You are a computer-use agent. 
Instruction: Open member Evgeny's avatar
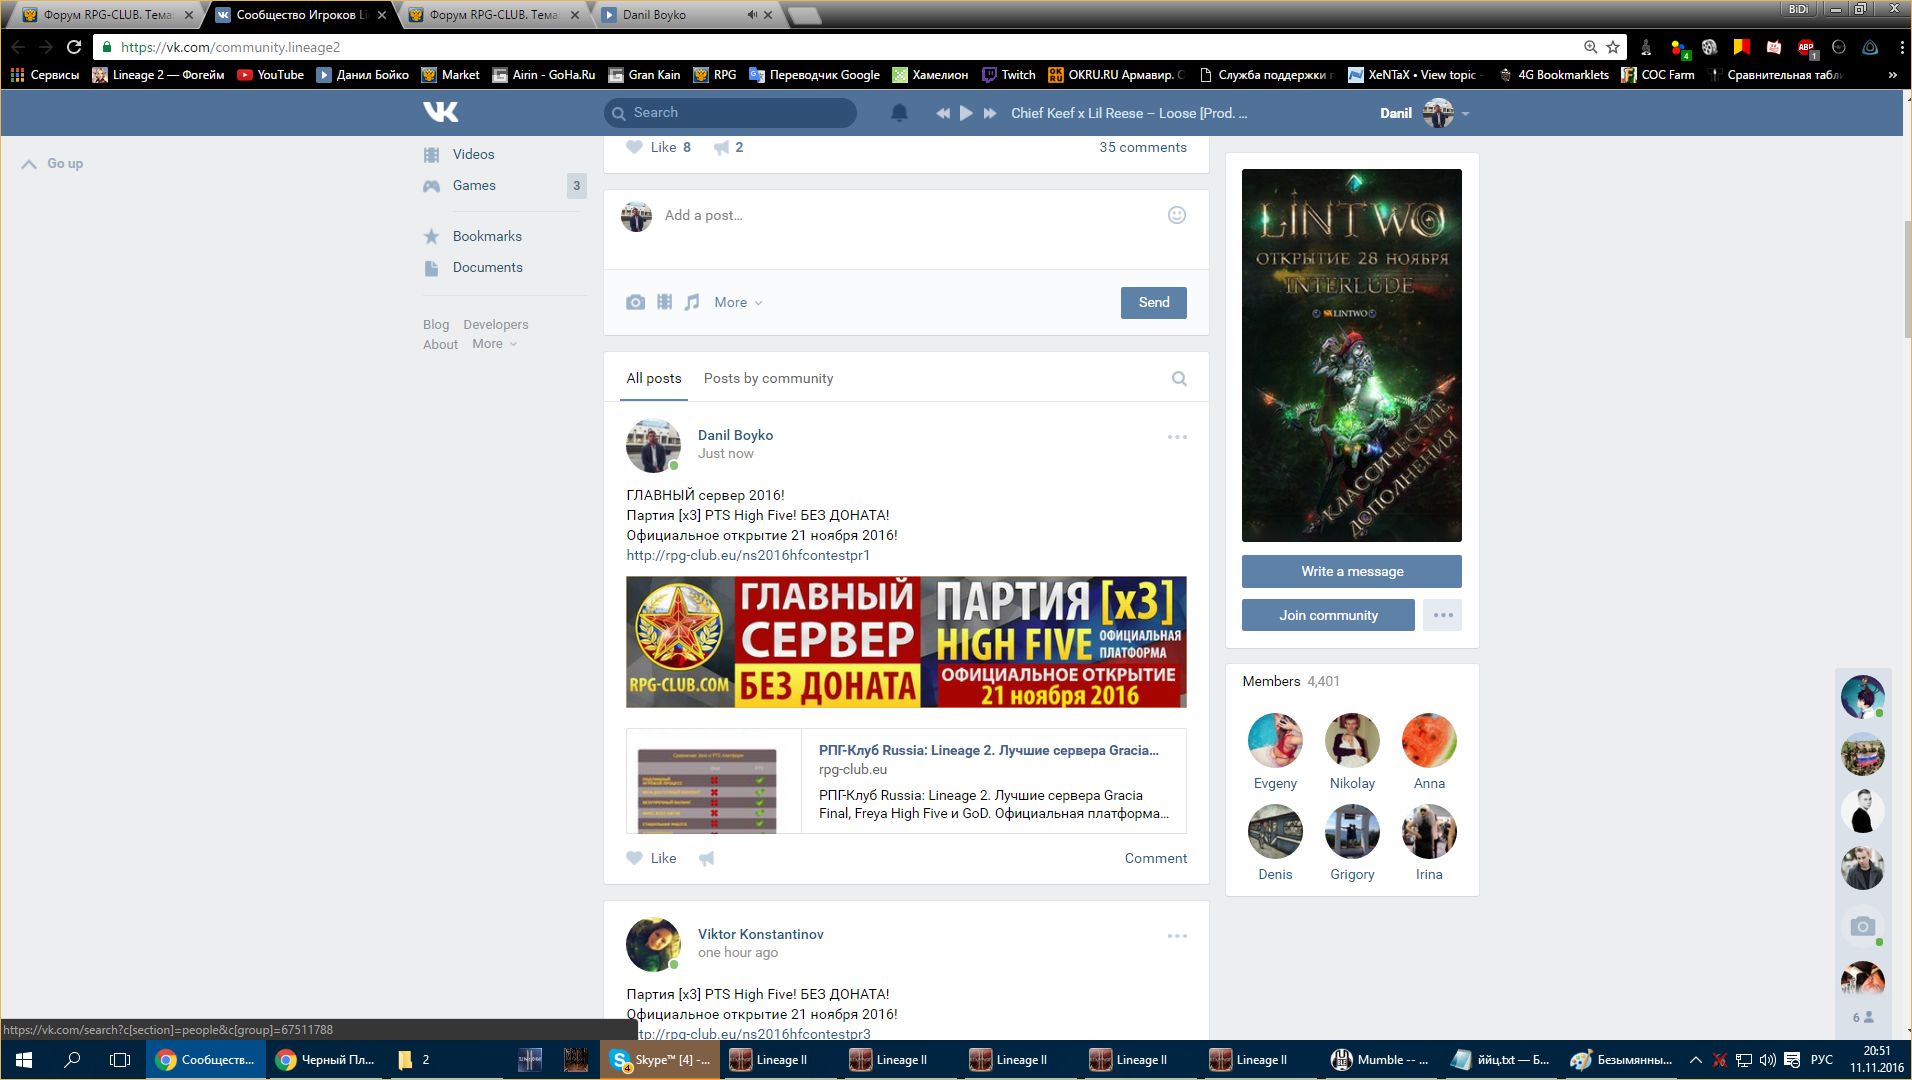pyautogui.click(x=1275, y=740)
